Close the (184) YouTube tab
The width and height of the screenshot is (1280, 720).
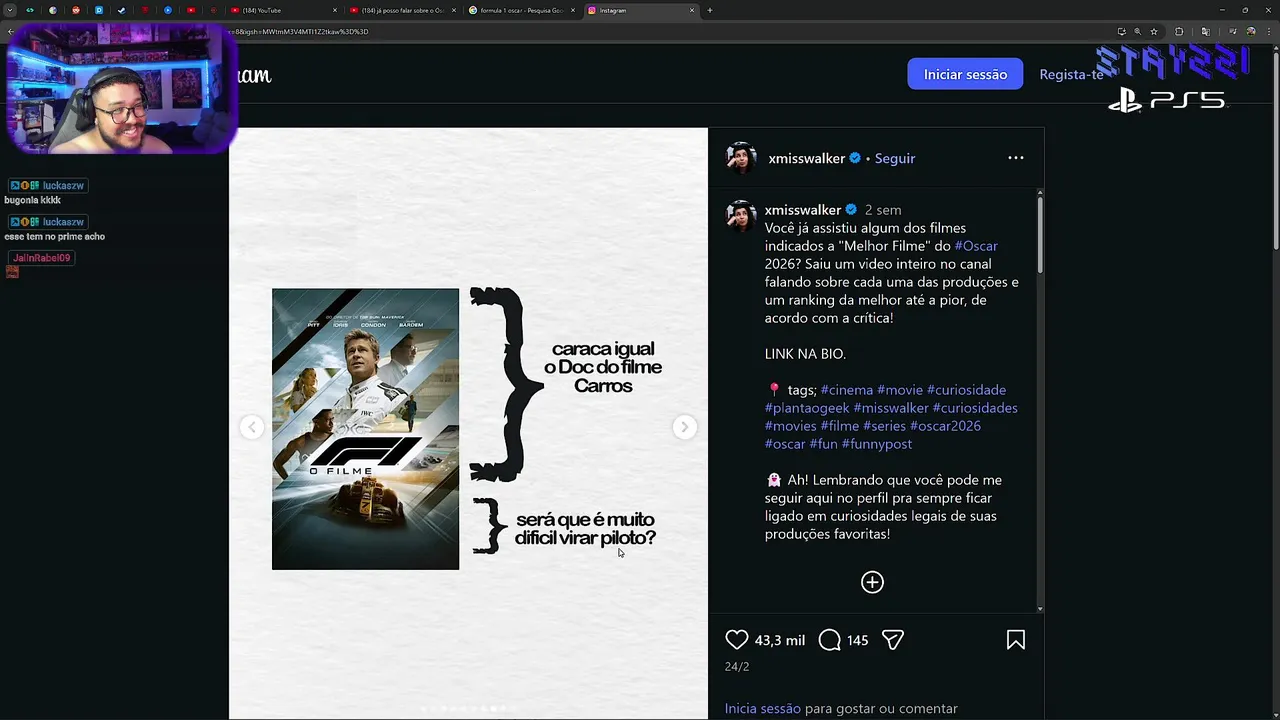pos(335,10)
